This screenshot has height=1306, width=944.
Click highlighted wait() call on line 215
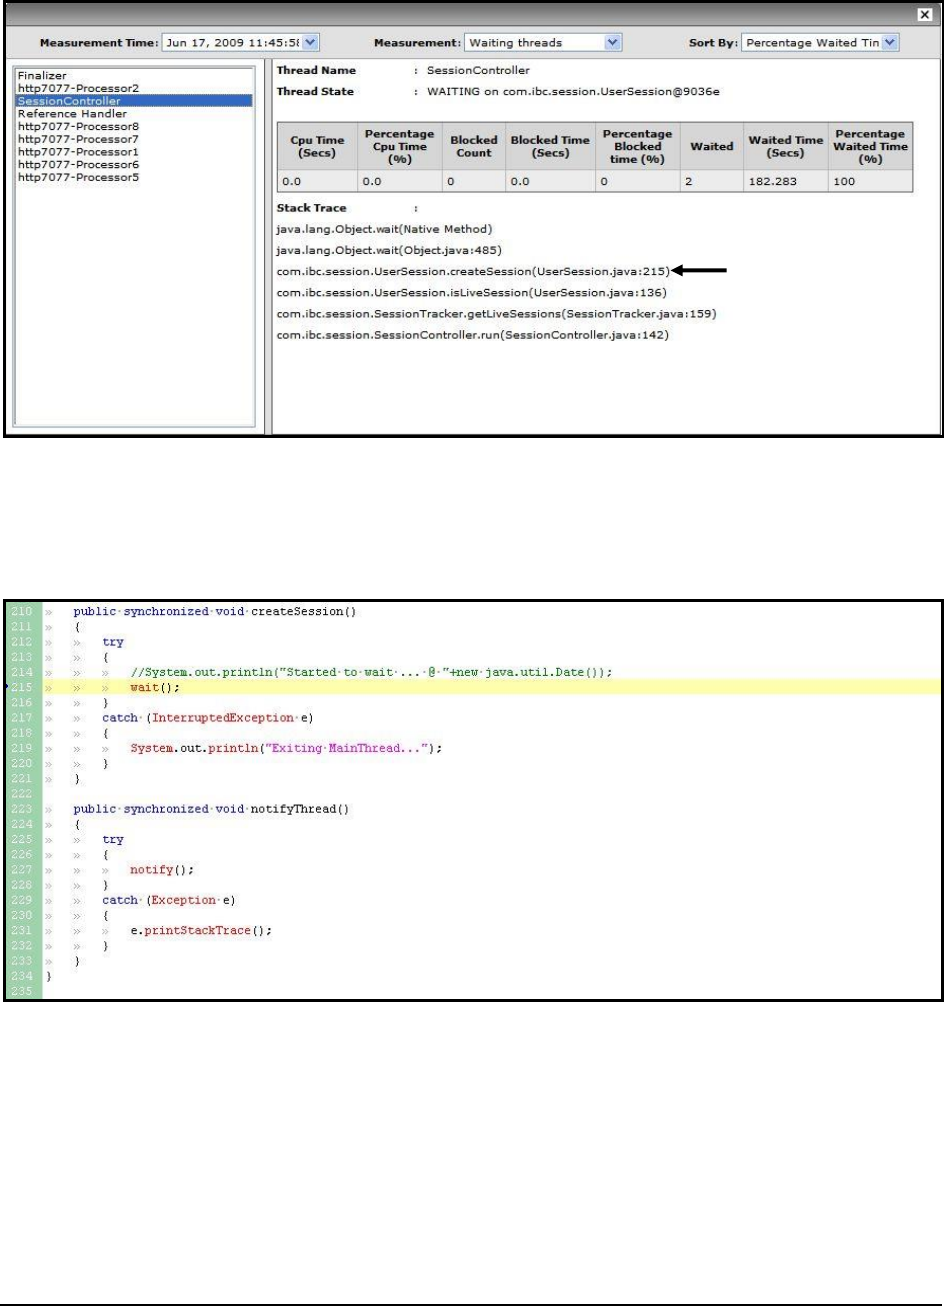(153, 688)
